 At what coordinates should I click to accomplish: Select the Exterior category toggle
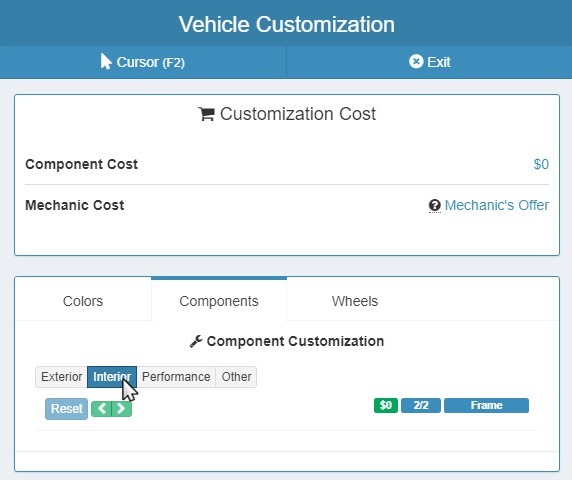(61, 377)
